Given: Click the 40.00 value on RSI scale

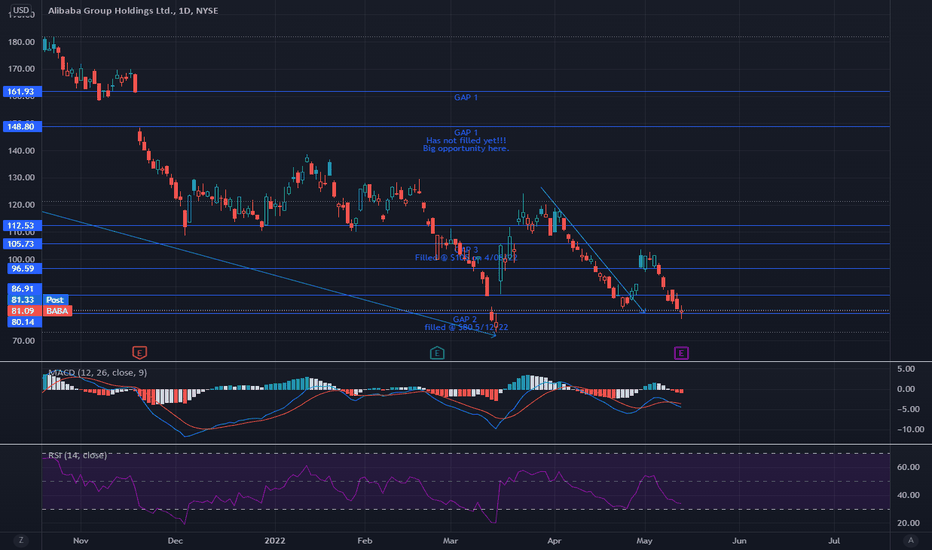Looking at the screenshot, I should tap(908, 495).
